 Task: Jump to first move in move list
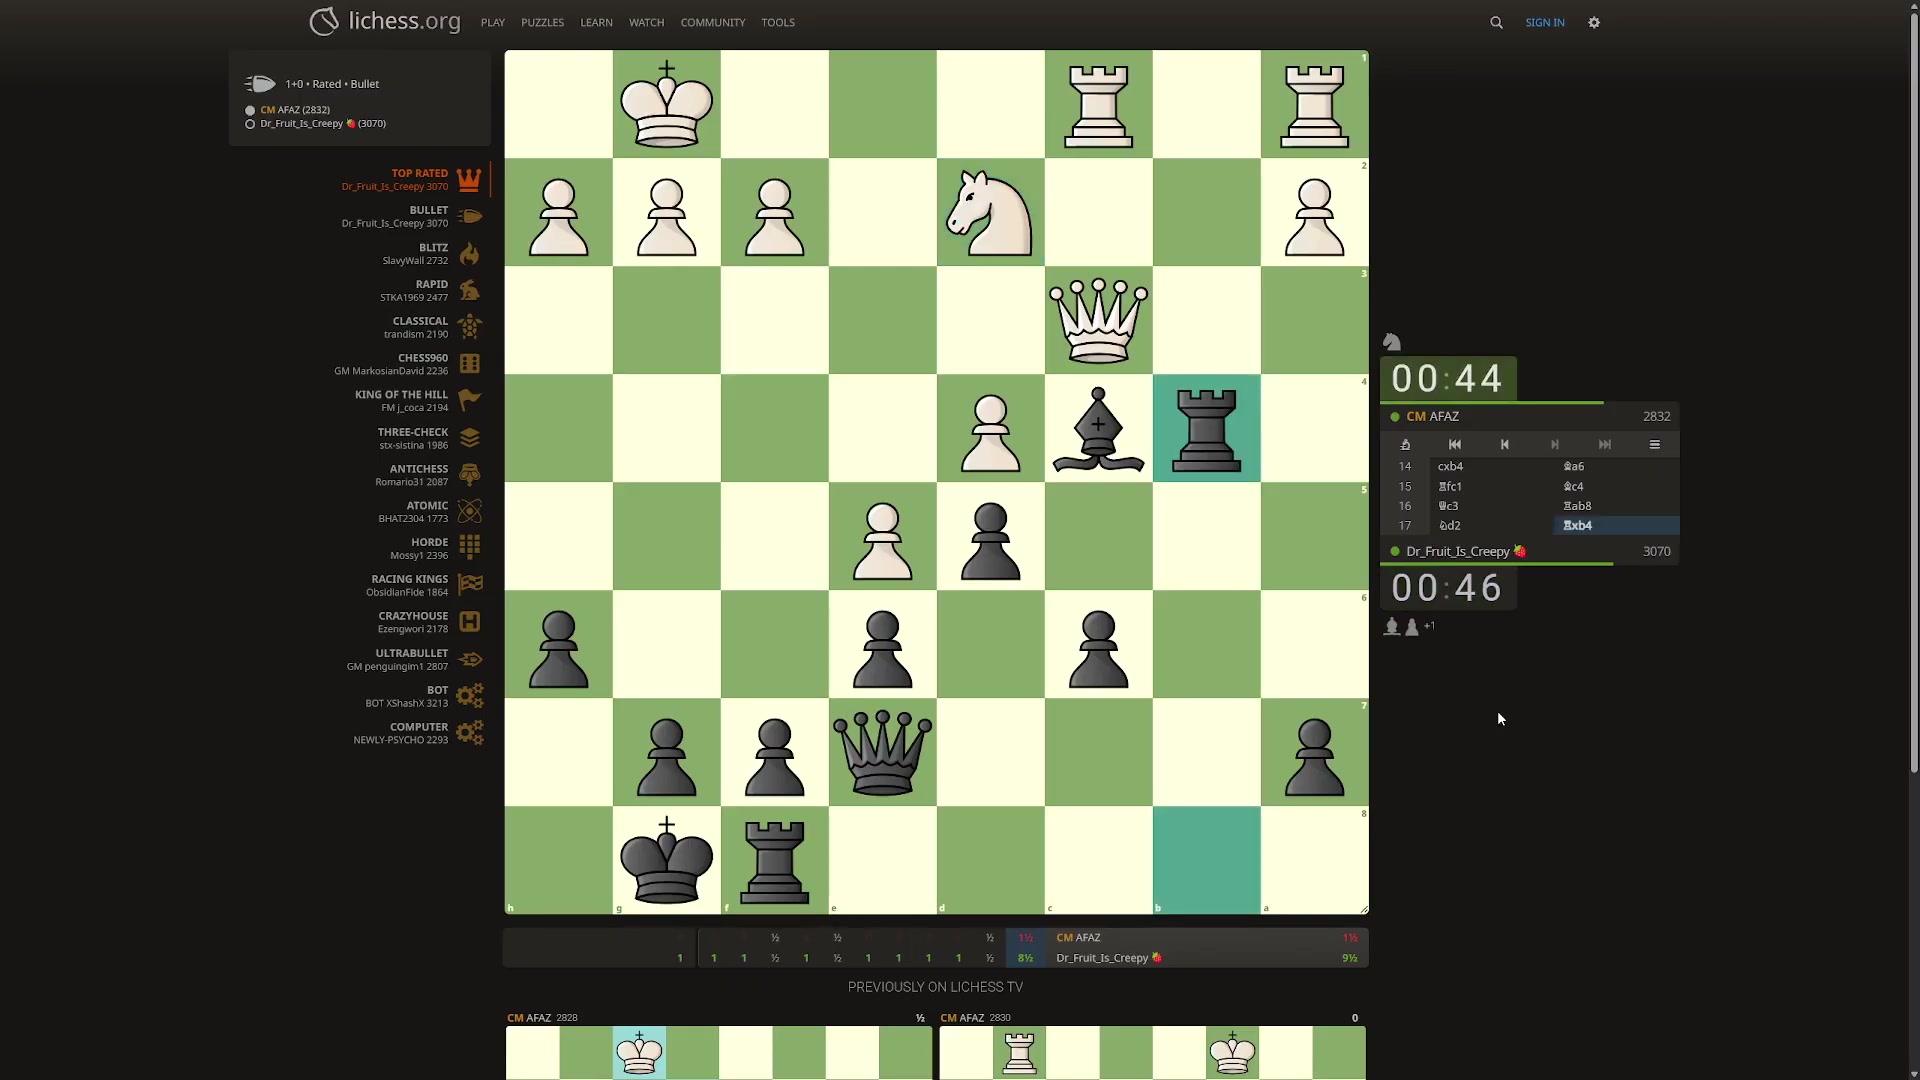coord(1455,445)
